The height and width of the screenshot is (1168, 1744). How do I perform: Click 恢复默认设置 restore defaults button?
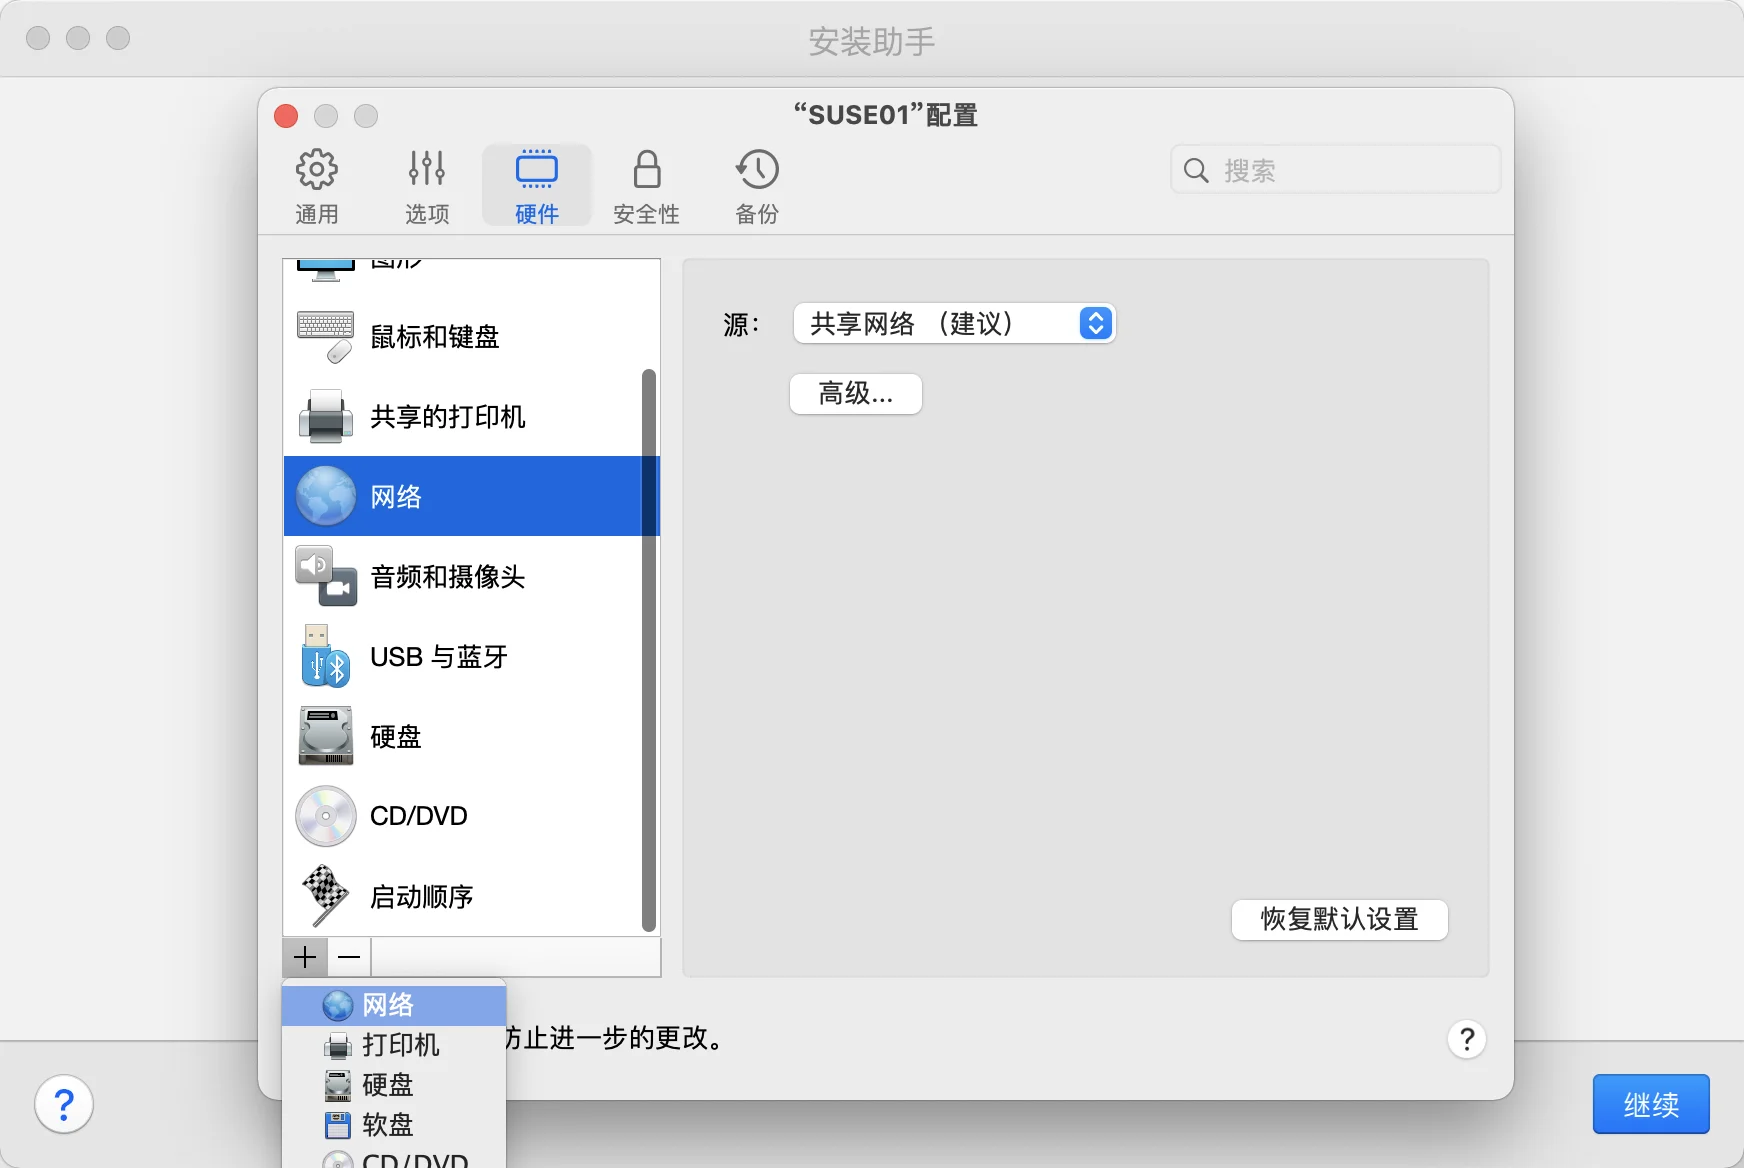coord(1340,919)
